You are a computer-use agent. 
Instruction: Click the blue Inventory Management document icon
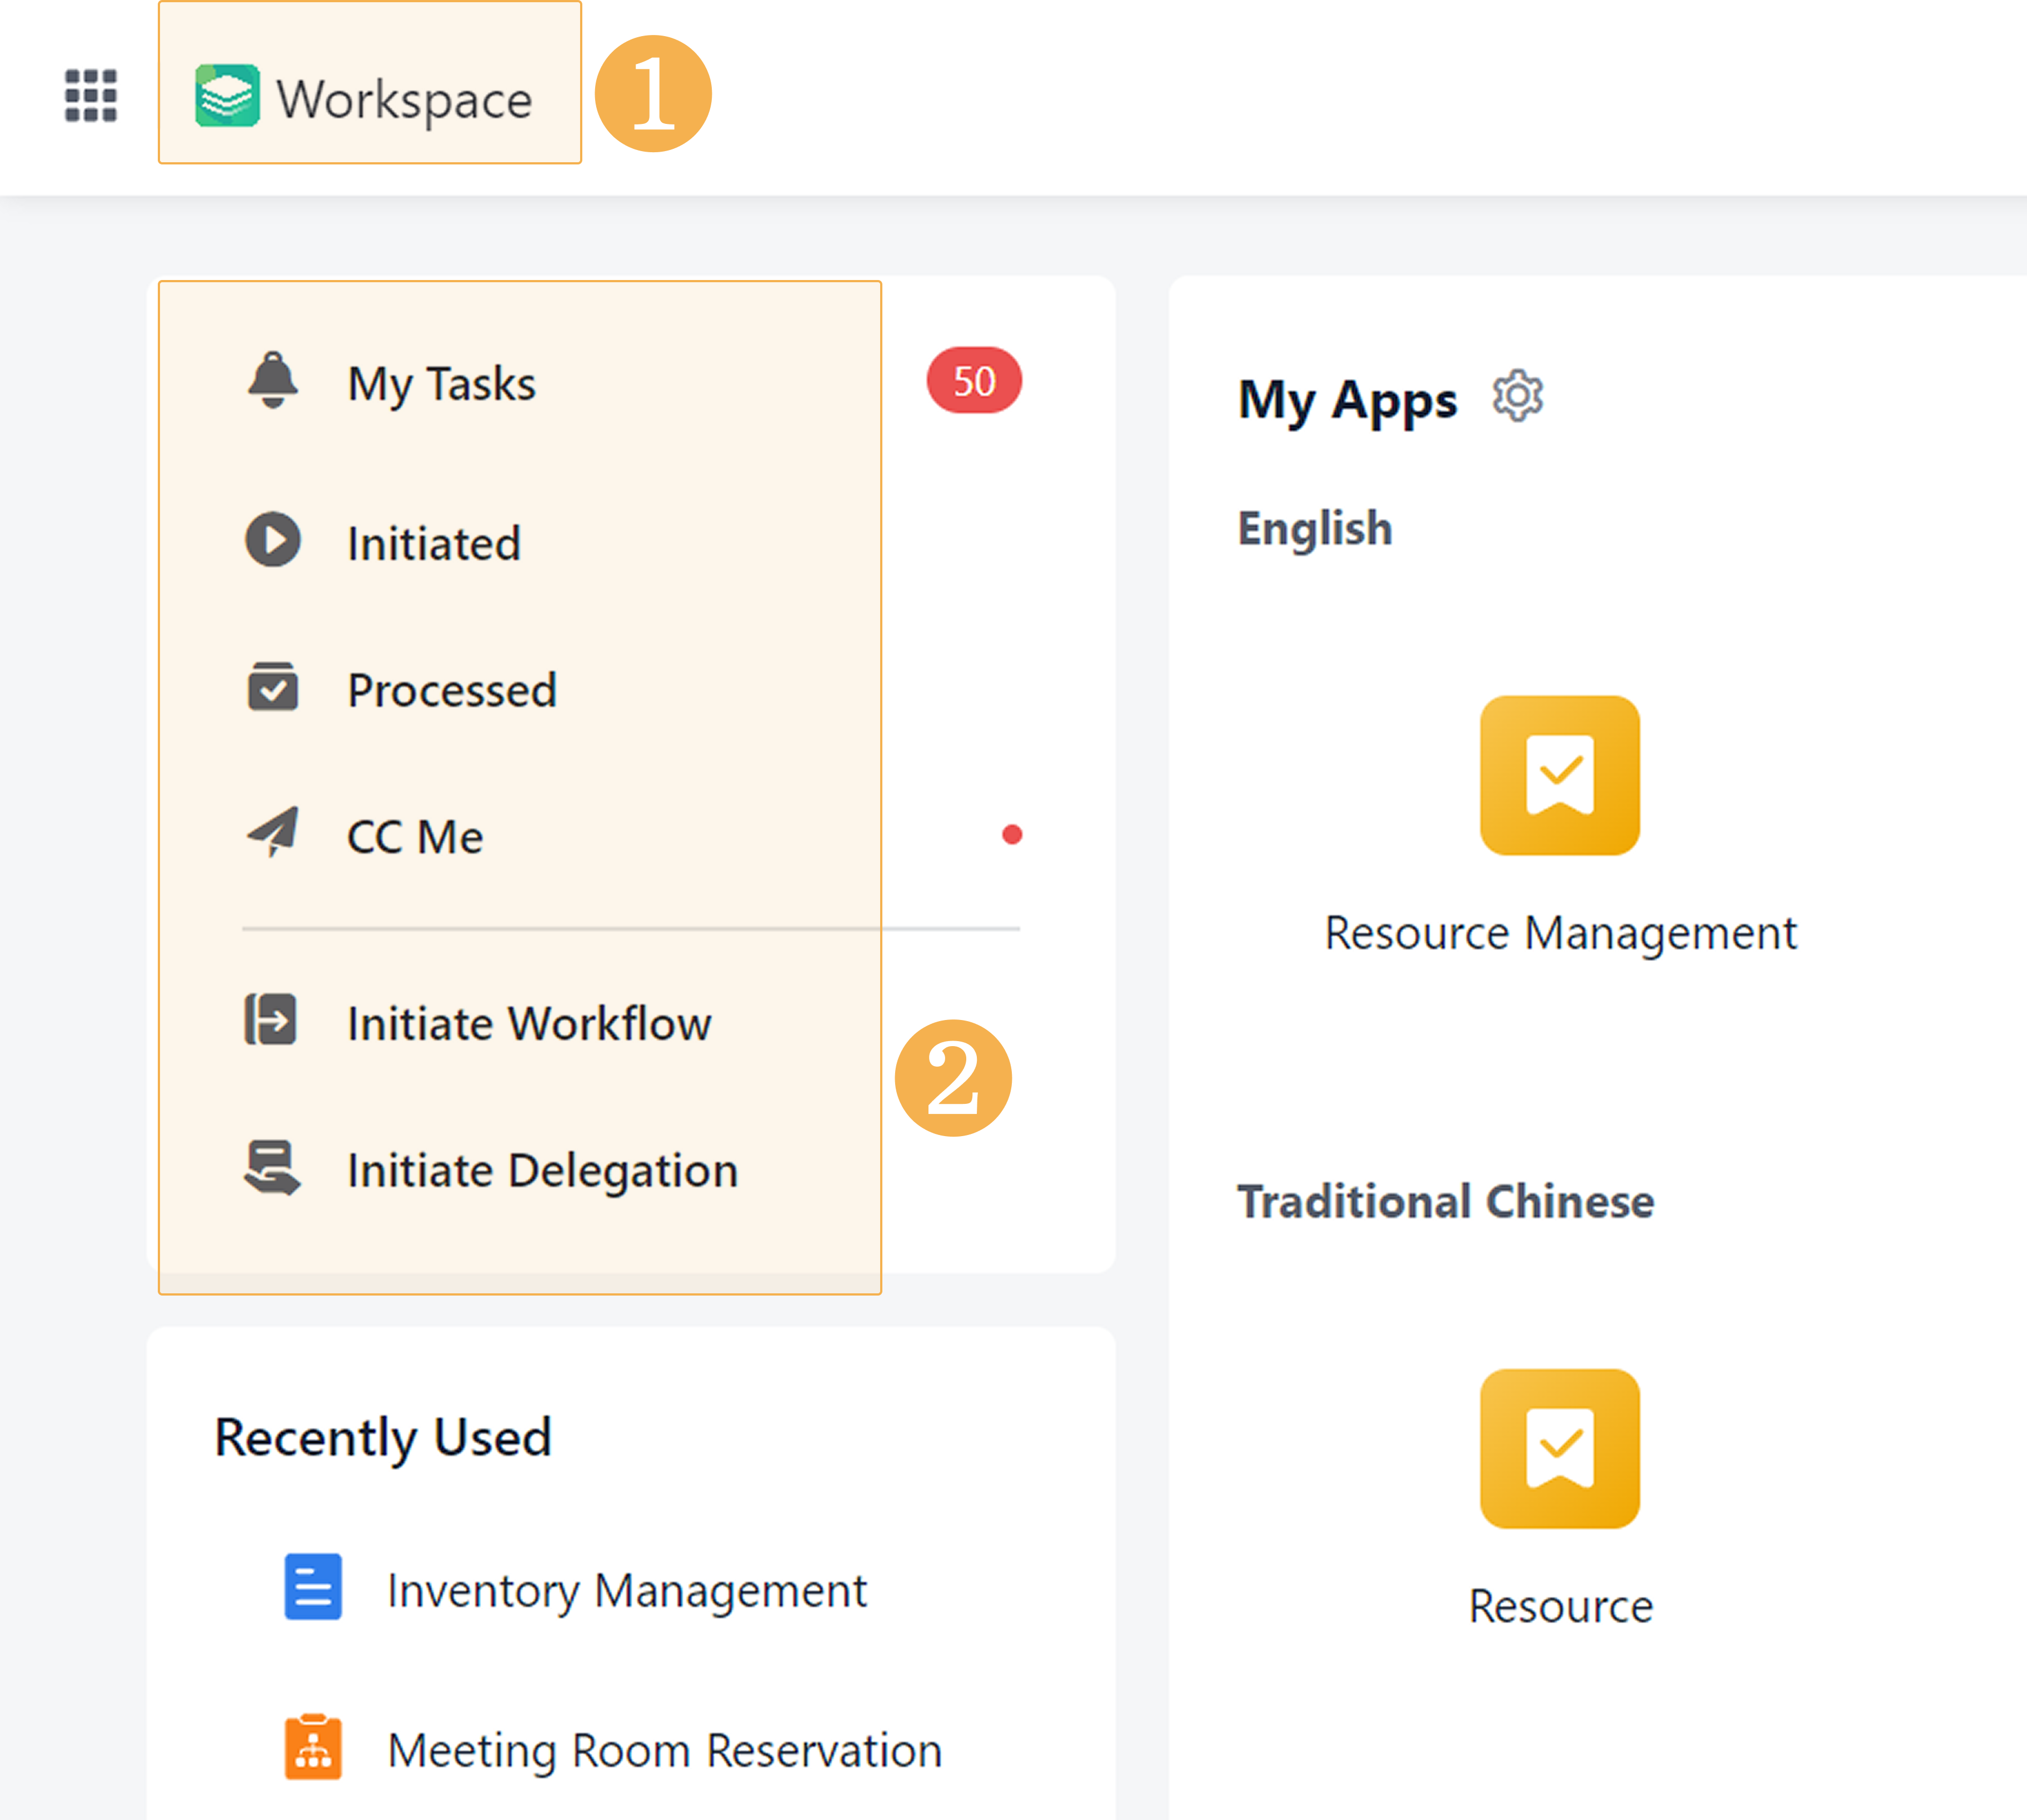[313, 1587]
